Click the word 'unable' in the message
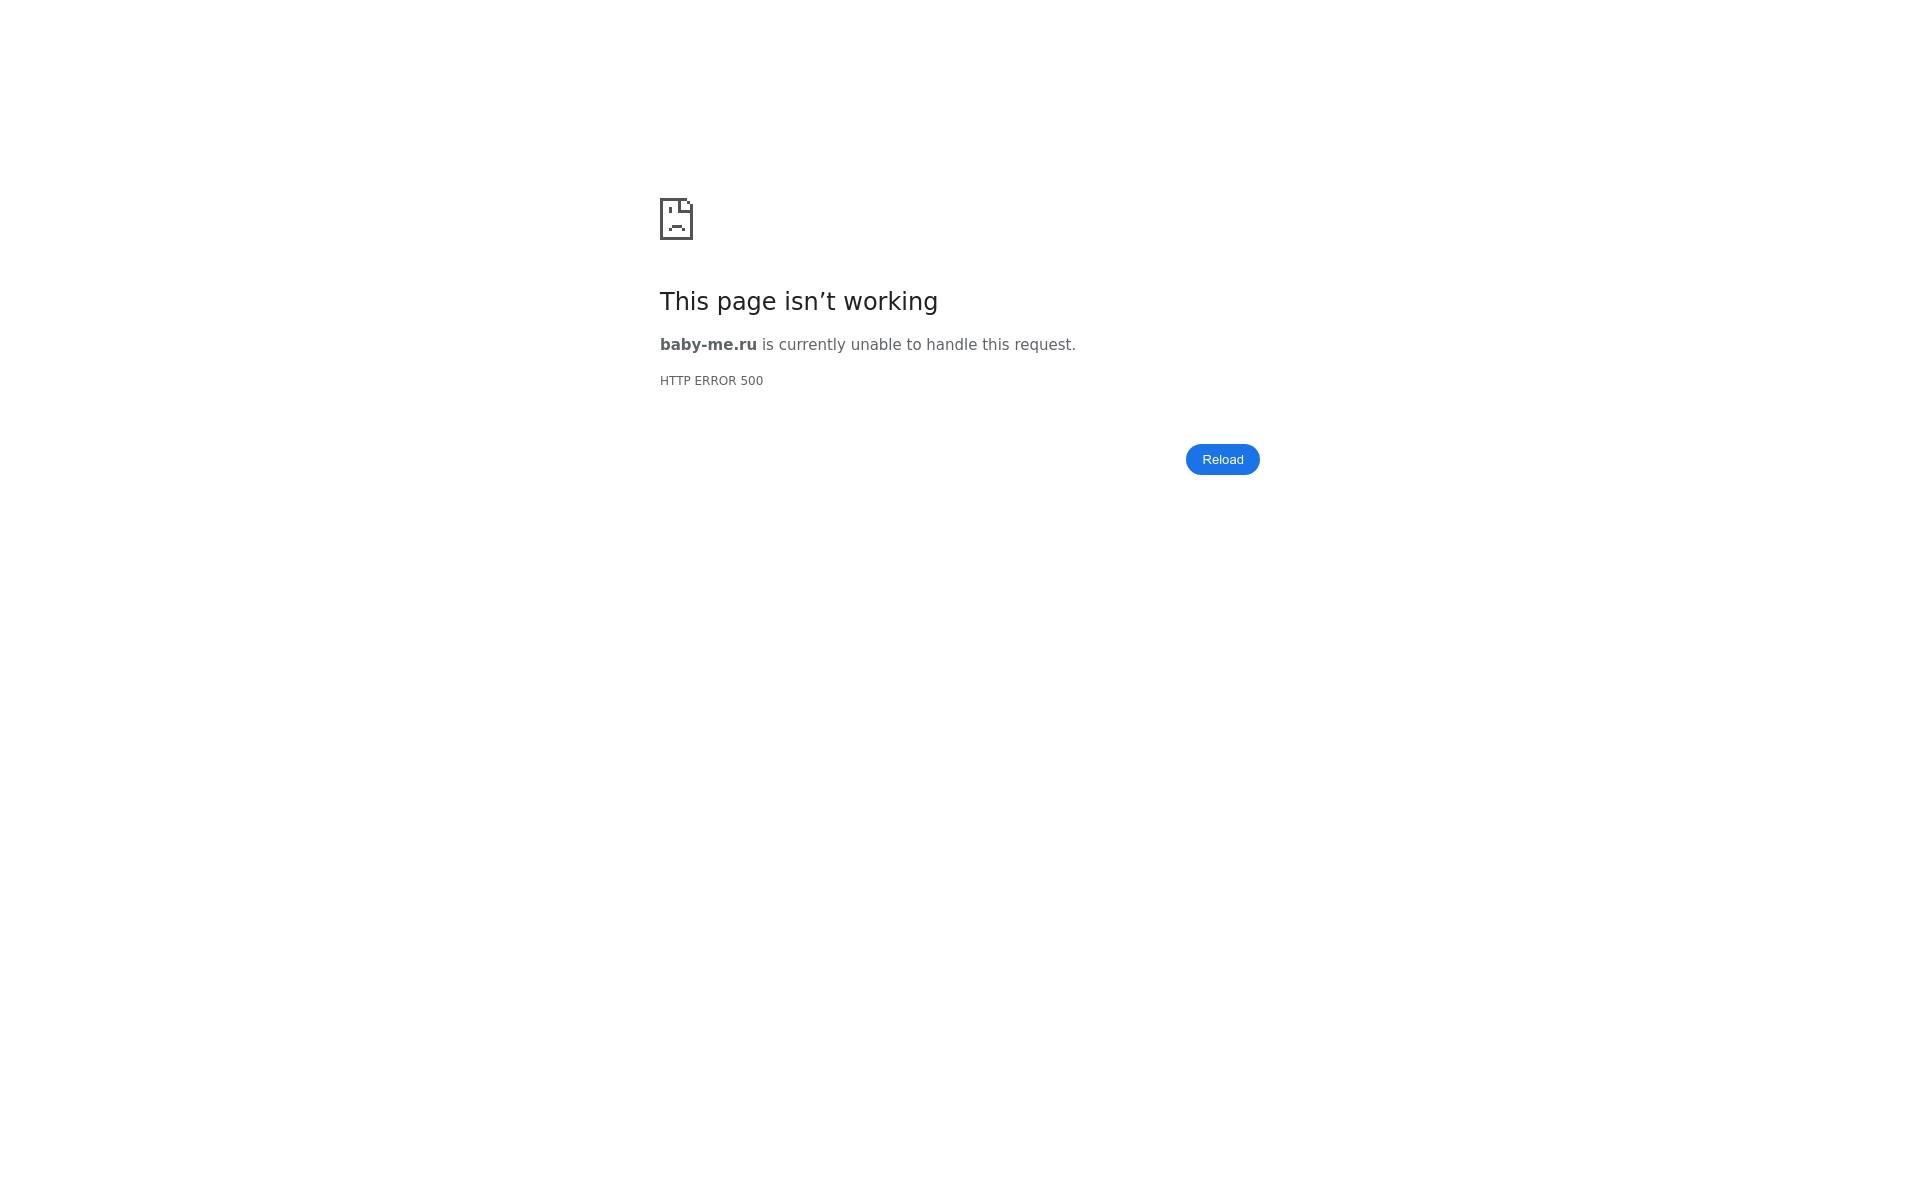The image size is (1920, 1200). tap(876, 345)
